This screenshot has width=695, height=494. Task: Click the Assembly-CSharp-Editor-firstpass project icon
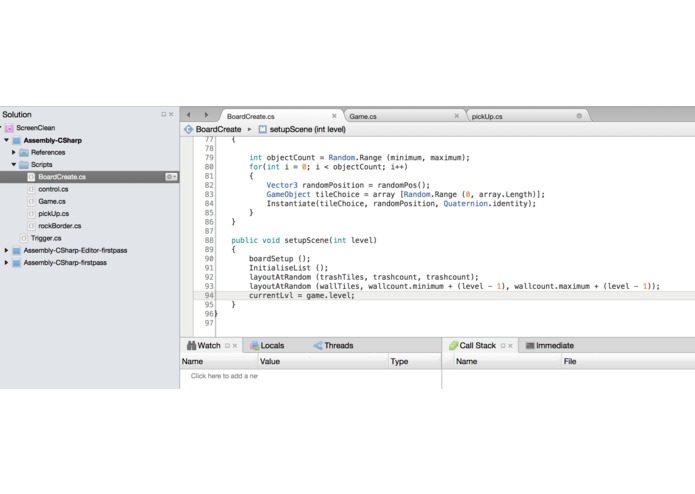coord(16,251)
